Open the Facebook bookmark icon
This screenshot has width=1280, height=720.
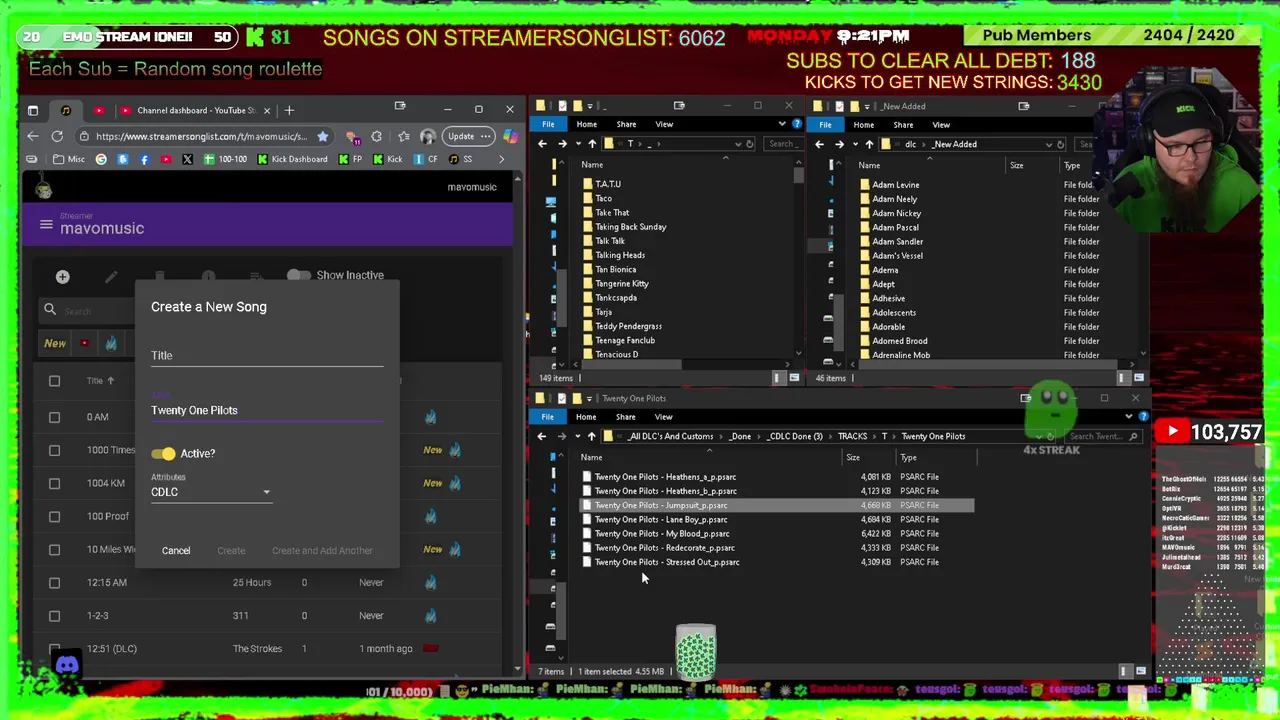(144, 159)
